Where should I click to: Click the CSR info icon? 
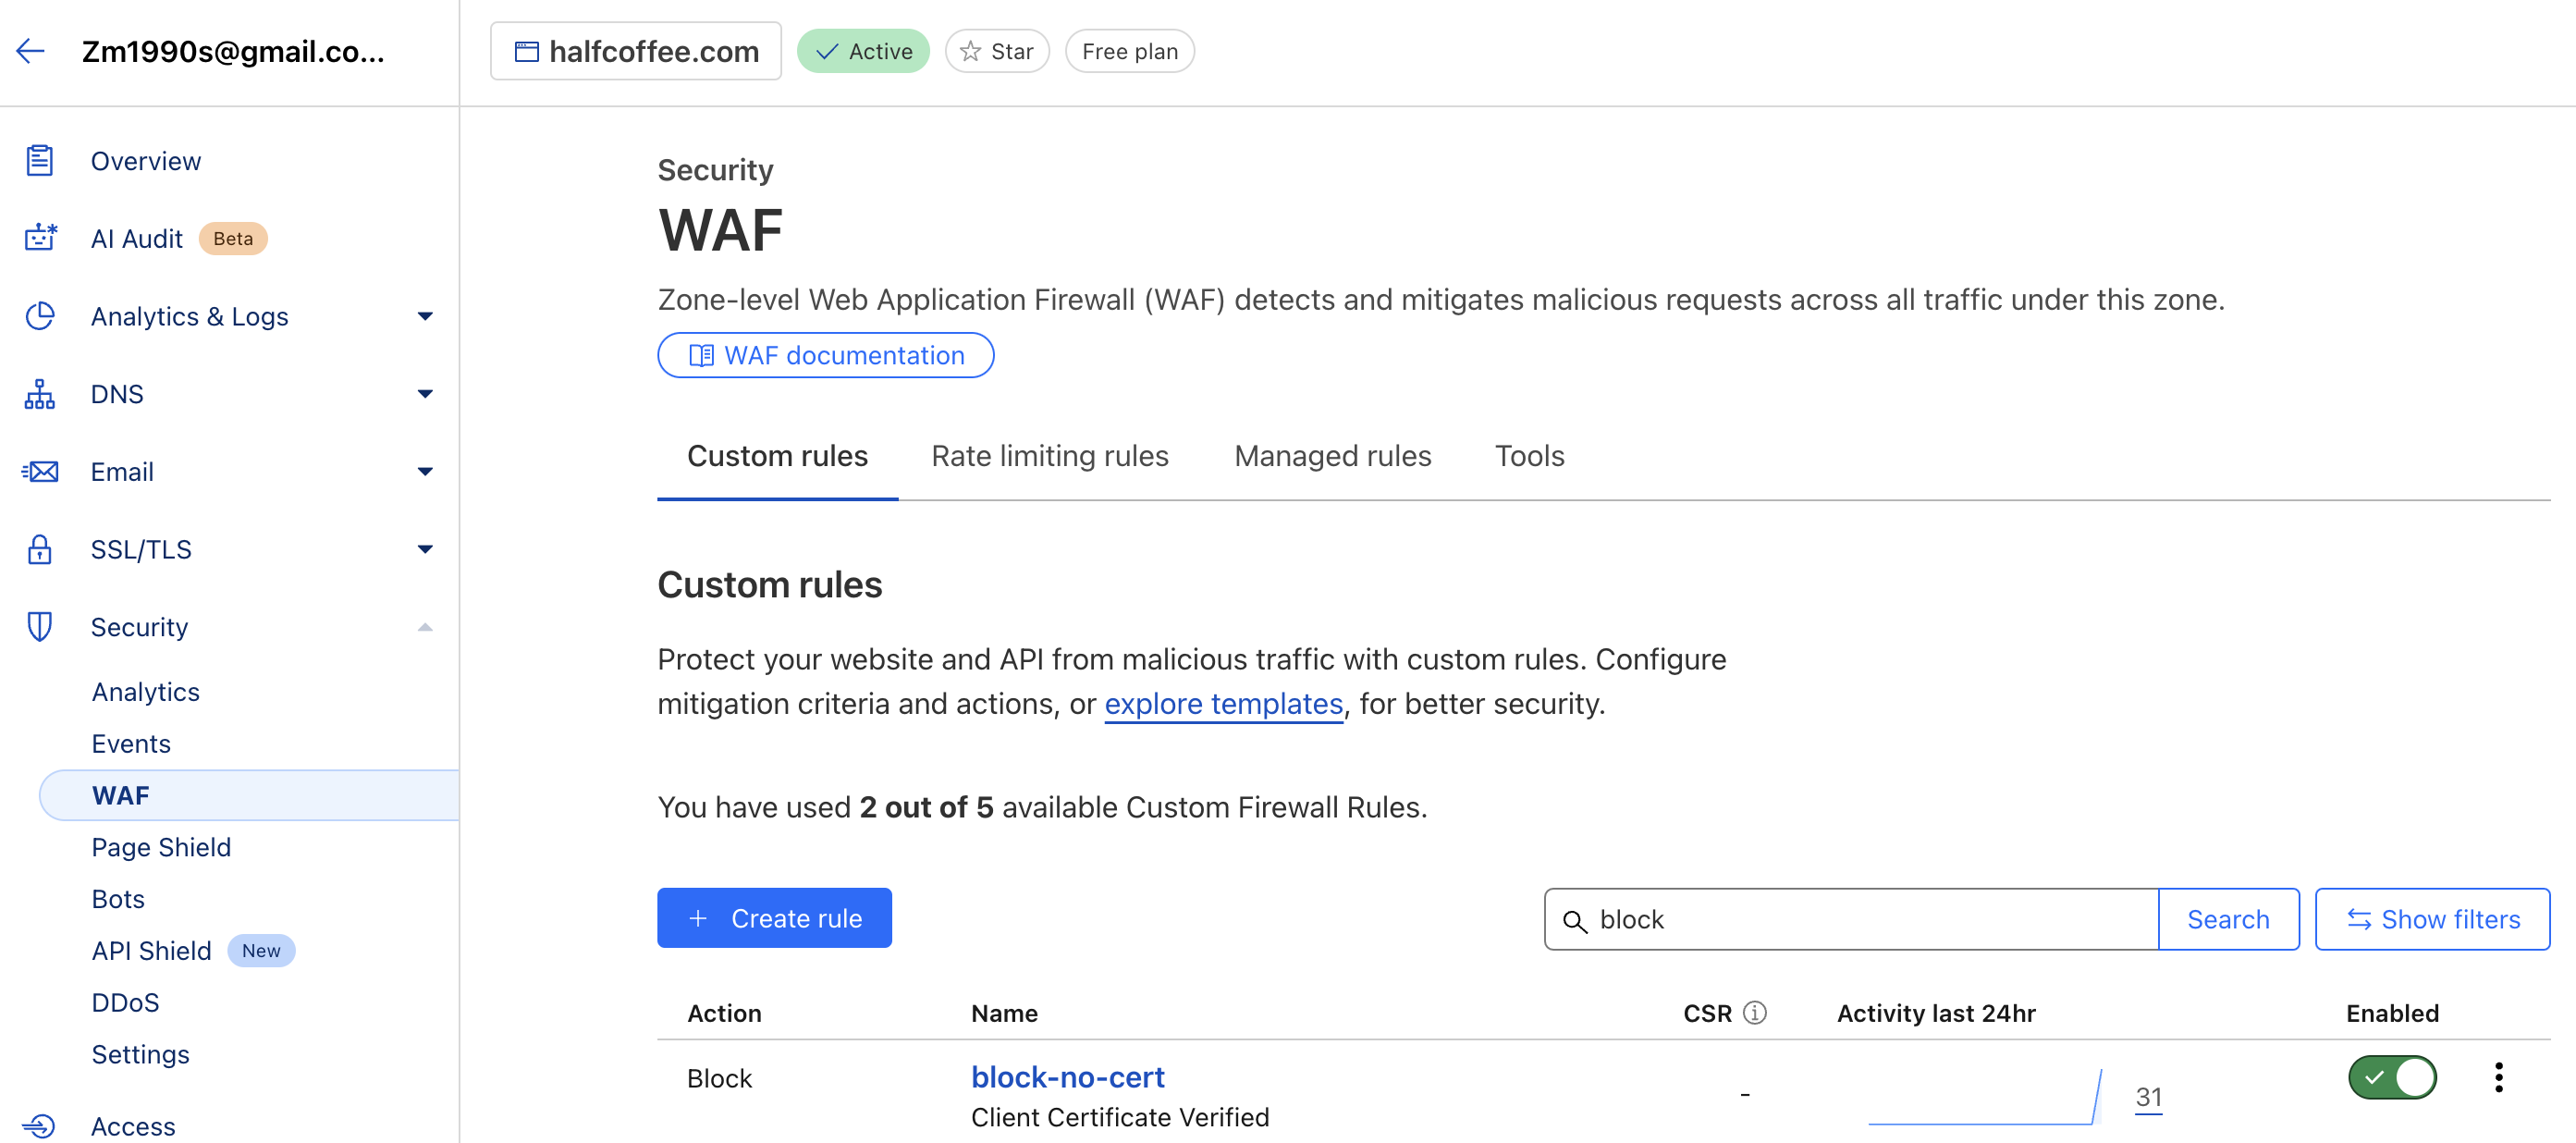(1755, 1012)
